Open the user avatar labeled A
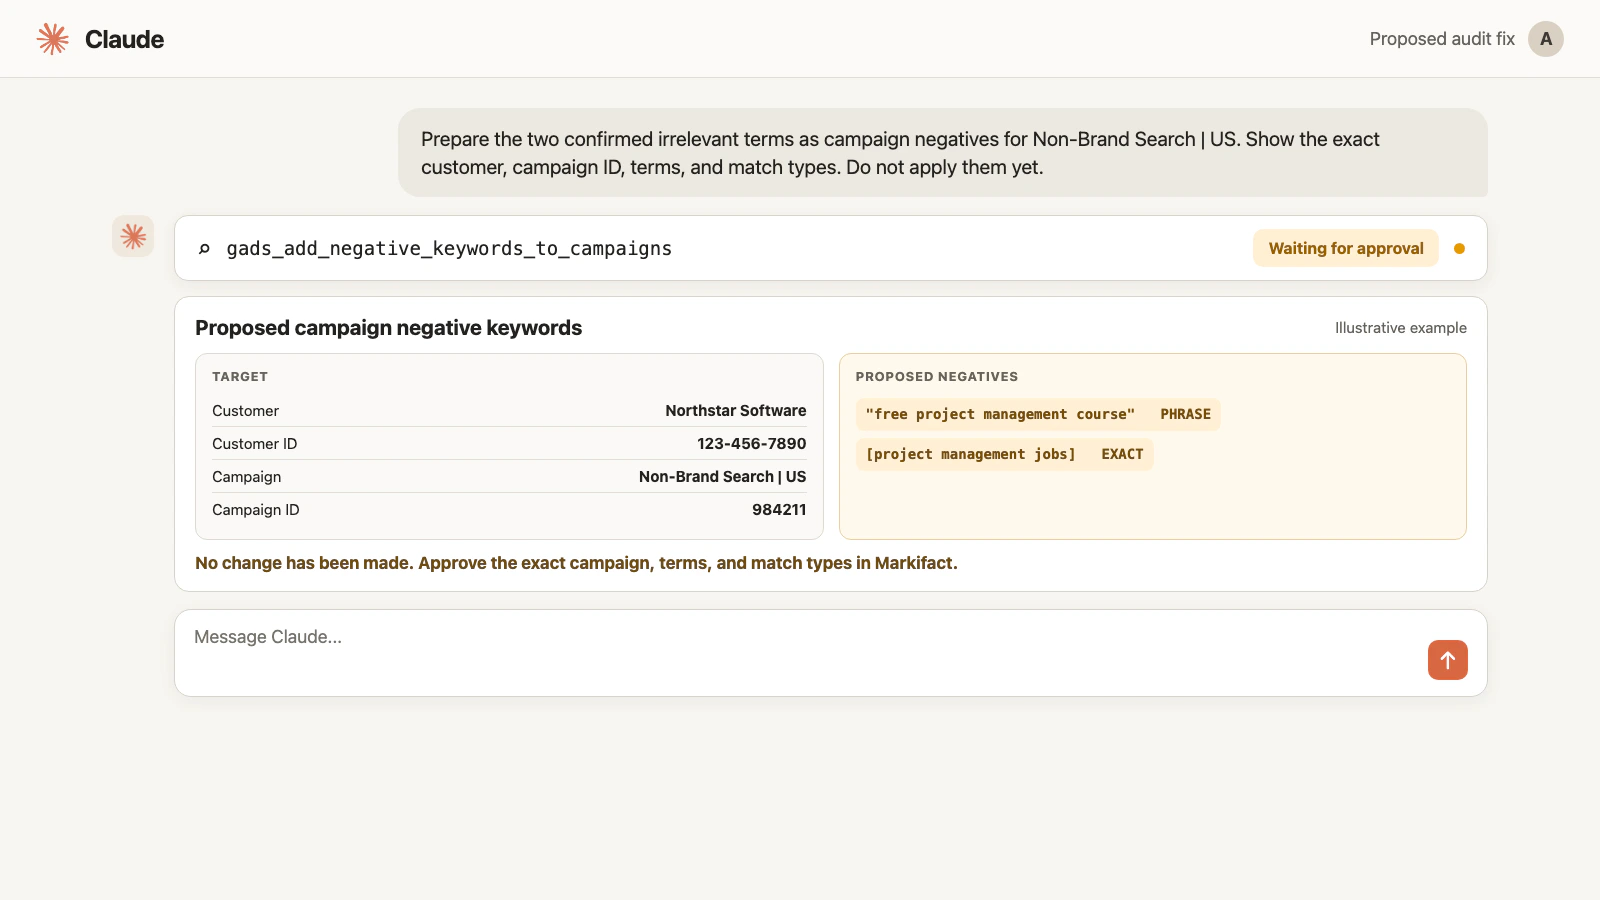This screenshot has height=900, width=1600. tap(1546, 39)
